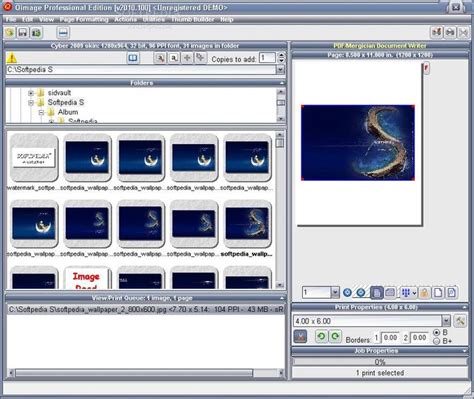This screenshot has height=399, width=474.
Task: Rotate the print clockwise with green arrow
Action: [x=335, y=336]
